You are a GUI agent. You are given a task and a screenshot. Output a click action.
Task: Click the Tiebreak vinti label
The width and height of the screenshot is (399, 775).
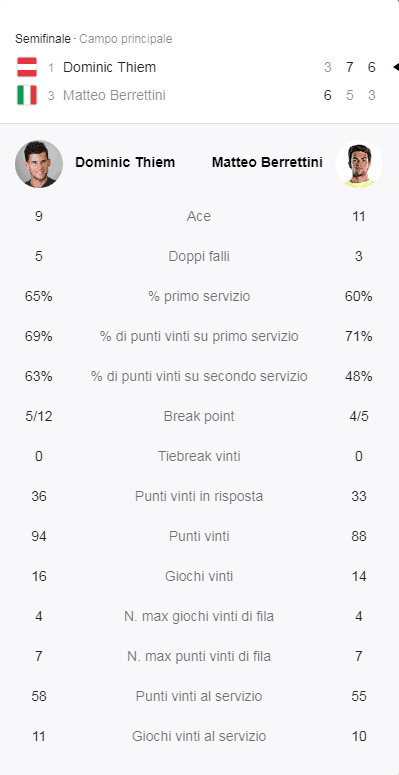[x=199, y=456]
